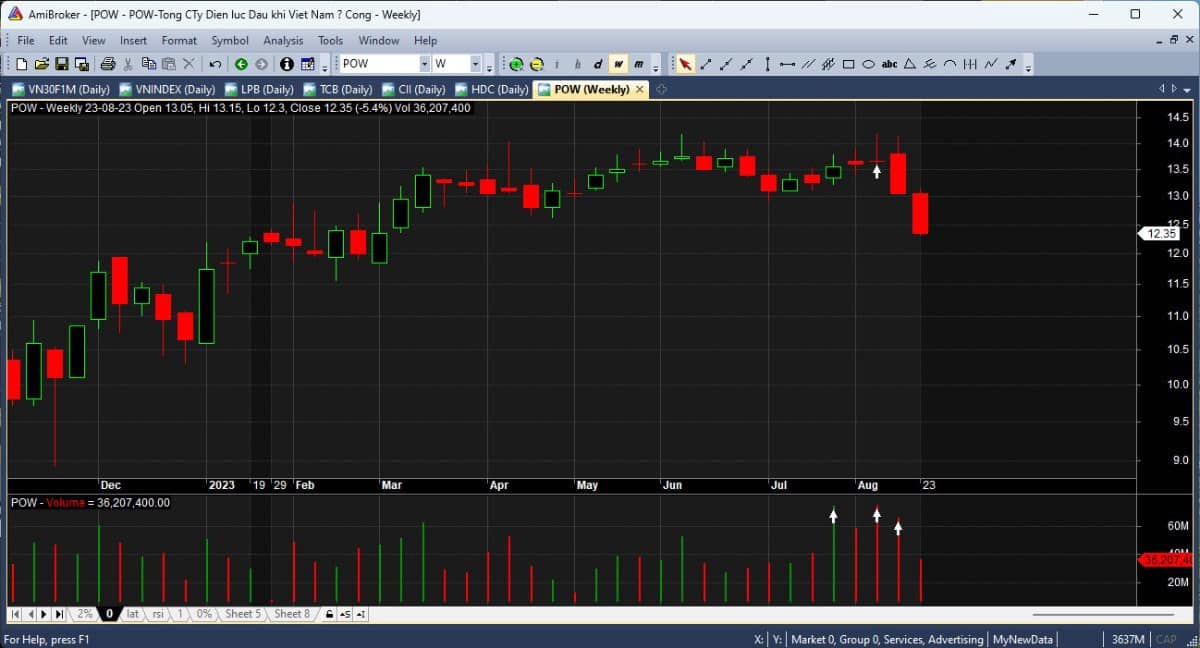This screenshot has height=648, width=1200.
Task: Go back with the green left arrow
Action: tap(242, 64)
